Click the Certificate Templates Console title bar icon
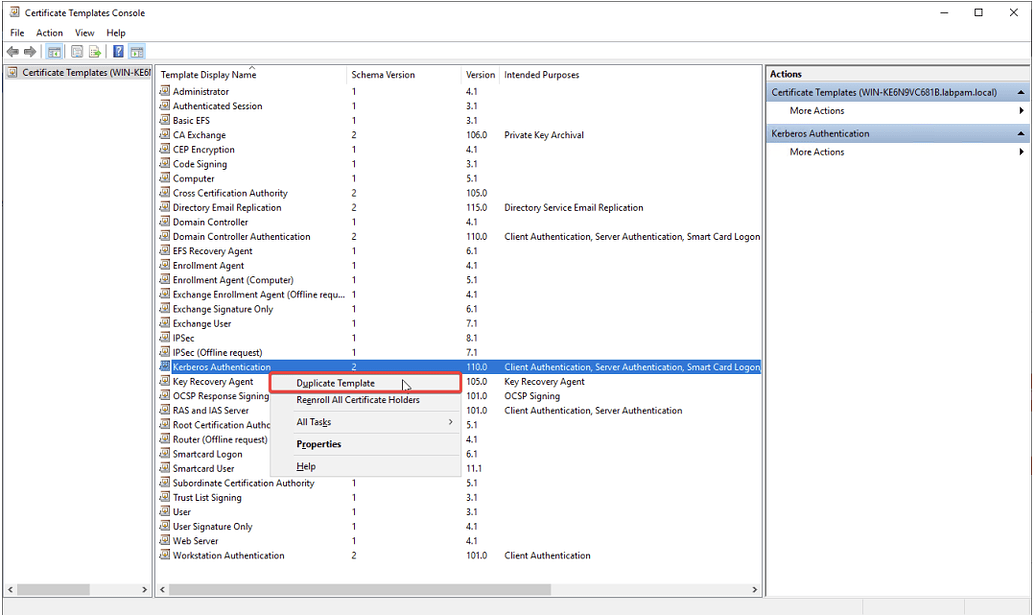This screenshot has width=1035, height=615. pyautogui.click(x=14, y=12)
